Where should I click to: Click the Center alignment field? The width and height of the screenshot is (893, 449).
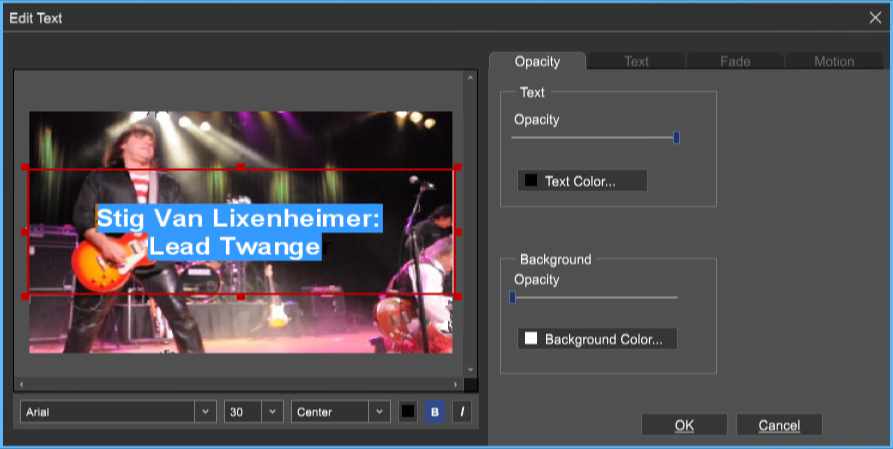point(330,412)
